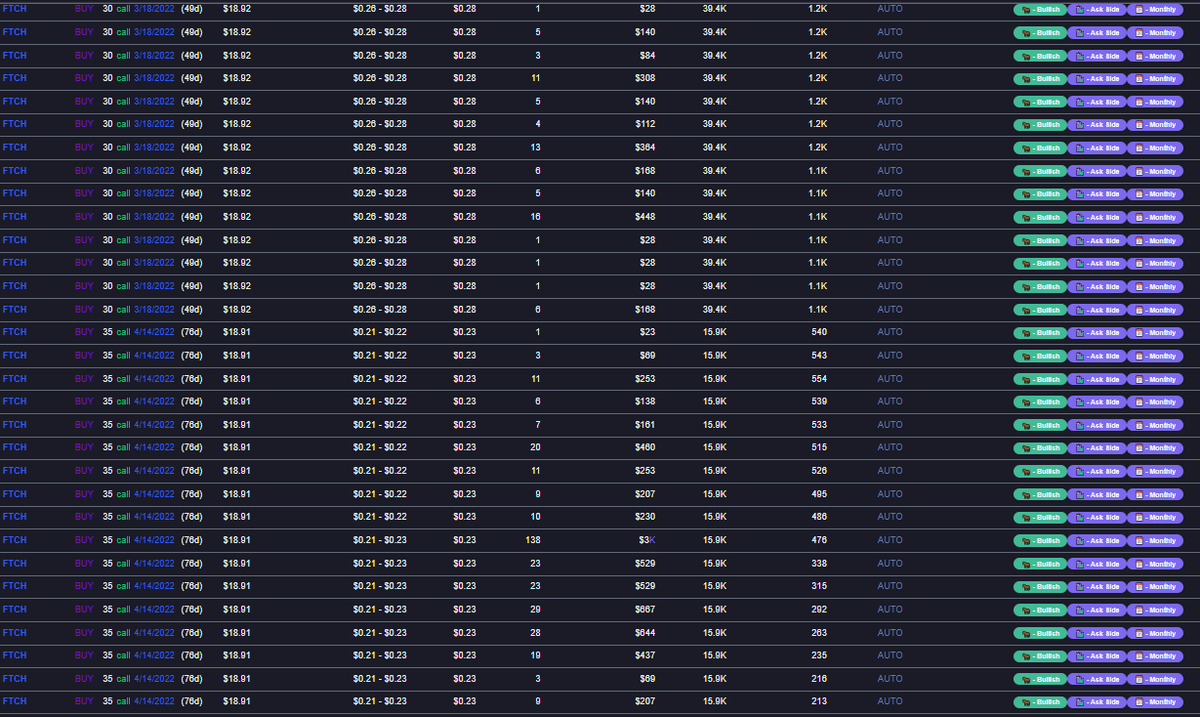Click 4/14/2022 expiry in volume 515 row

pos(154,447)
